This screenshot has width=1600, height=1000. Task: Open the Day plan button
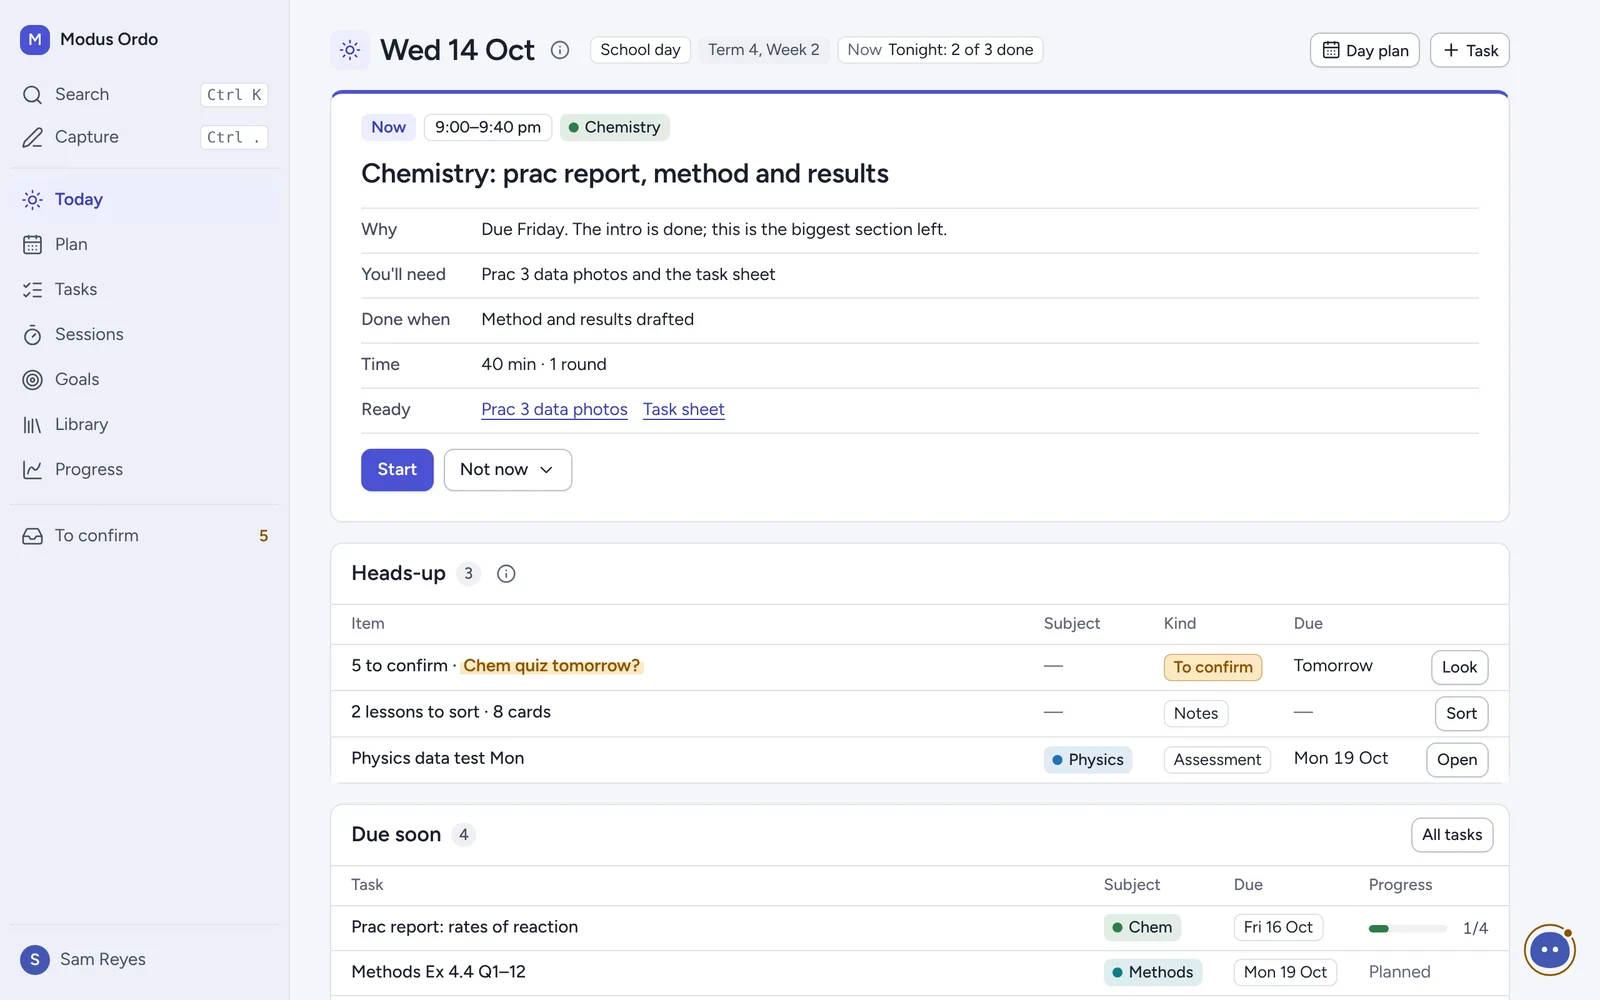[x=1365, y=50]
